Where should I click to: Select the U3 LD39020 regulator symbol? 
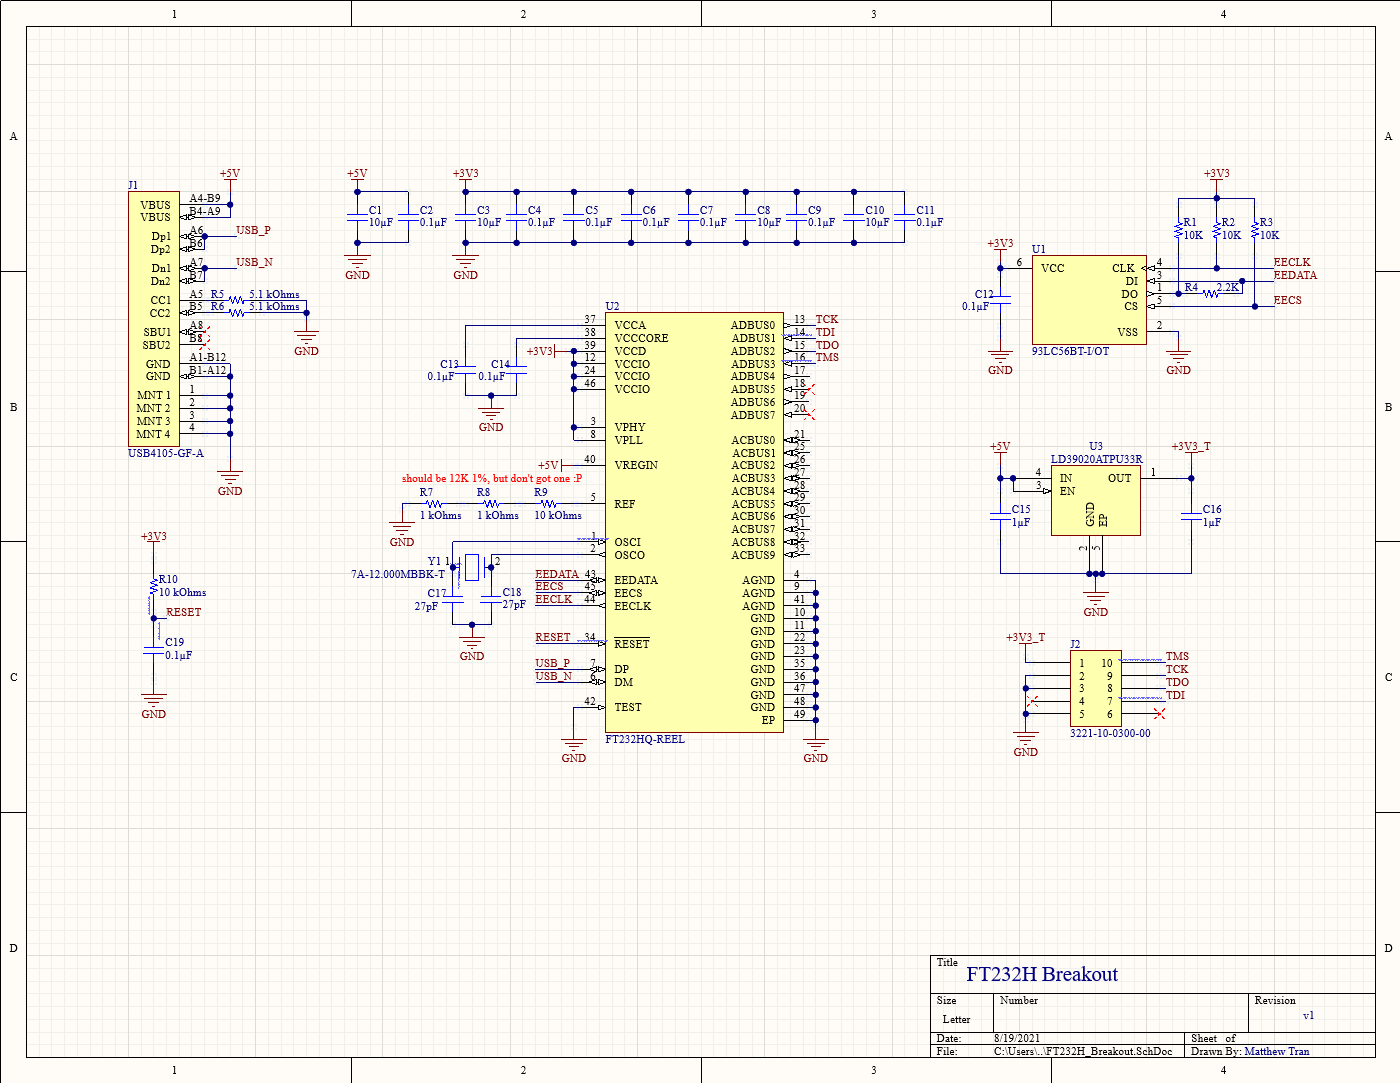click(x=1095, y=500)
